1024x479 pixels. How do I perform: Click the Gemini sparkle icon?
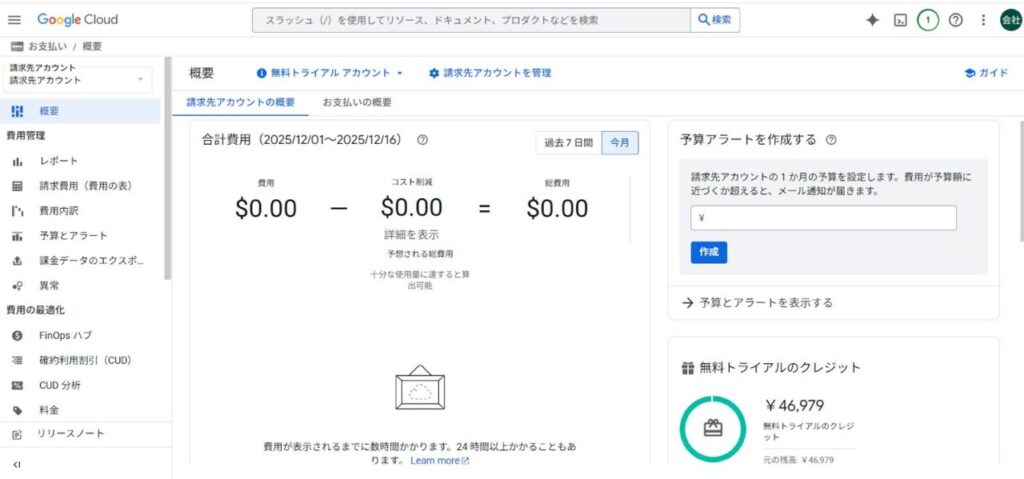[x=872, y=20]
